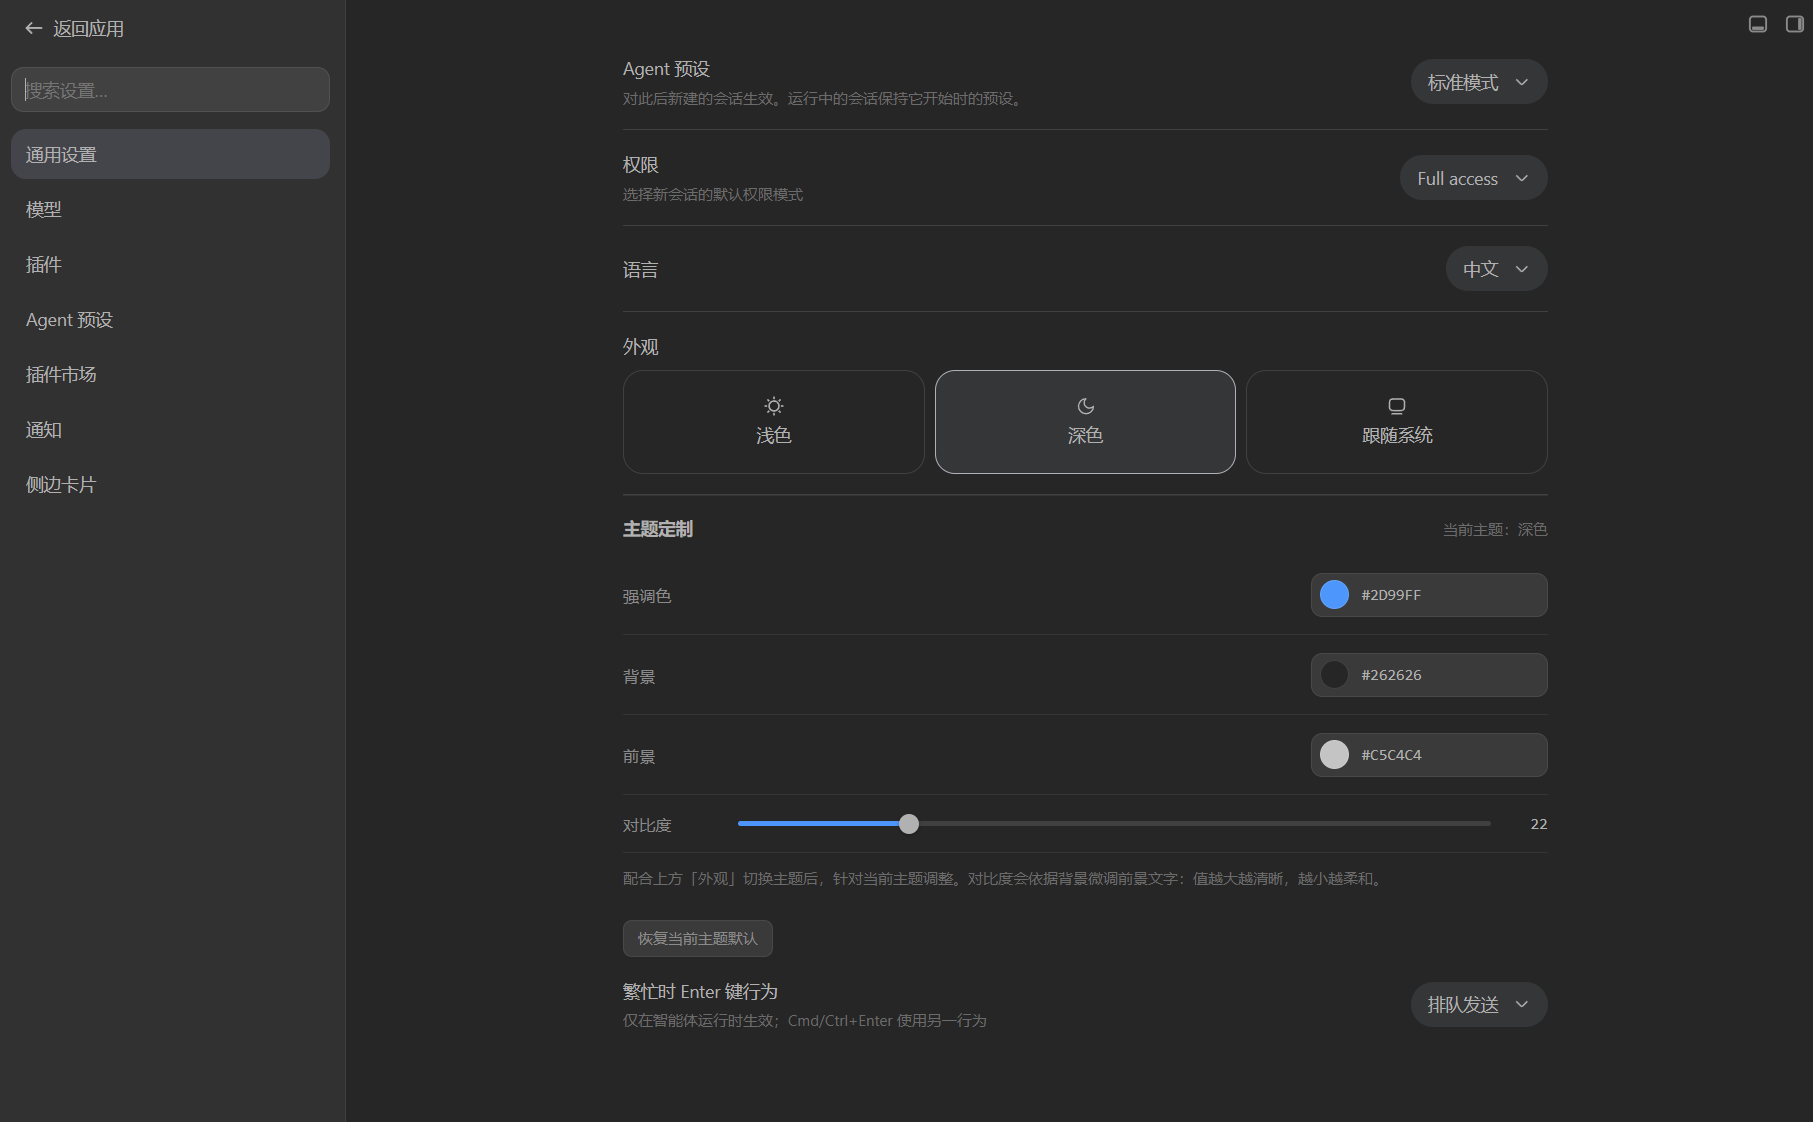Toggle the right sidebar layout icon
The height and width of the screenshot is (1122, 1813).
[1794, 24]
